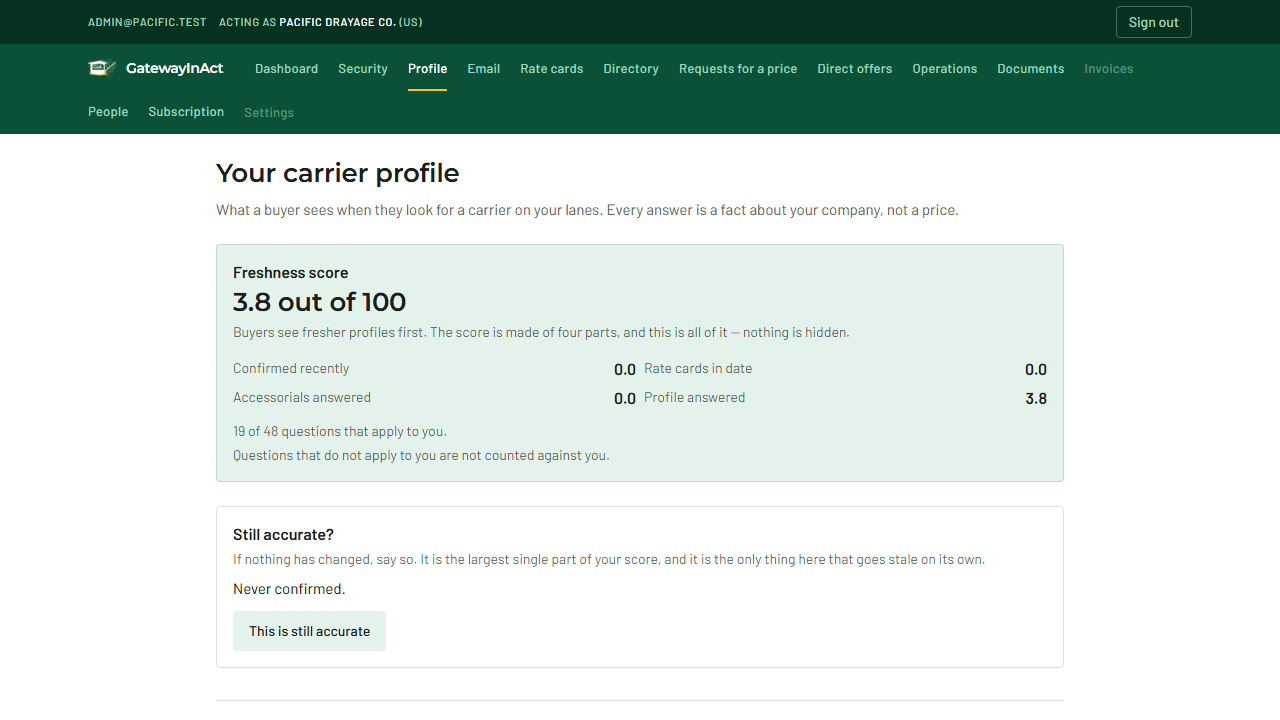Click the Still accurate? heading

pos(284,535)
